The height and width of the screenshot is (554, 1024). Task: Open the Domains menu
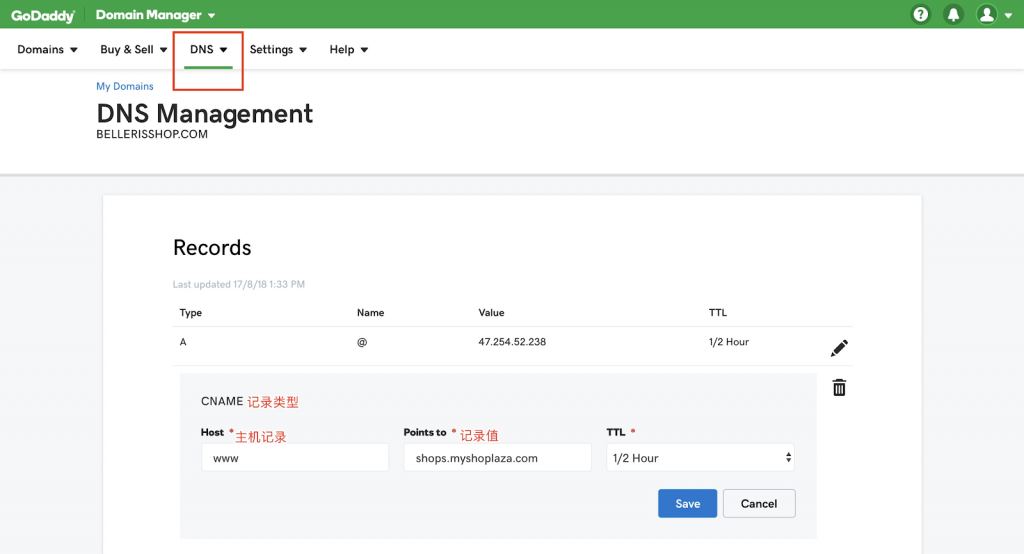[47, 50]
